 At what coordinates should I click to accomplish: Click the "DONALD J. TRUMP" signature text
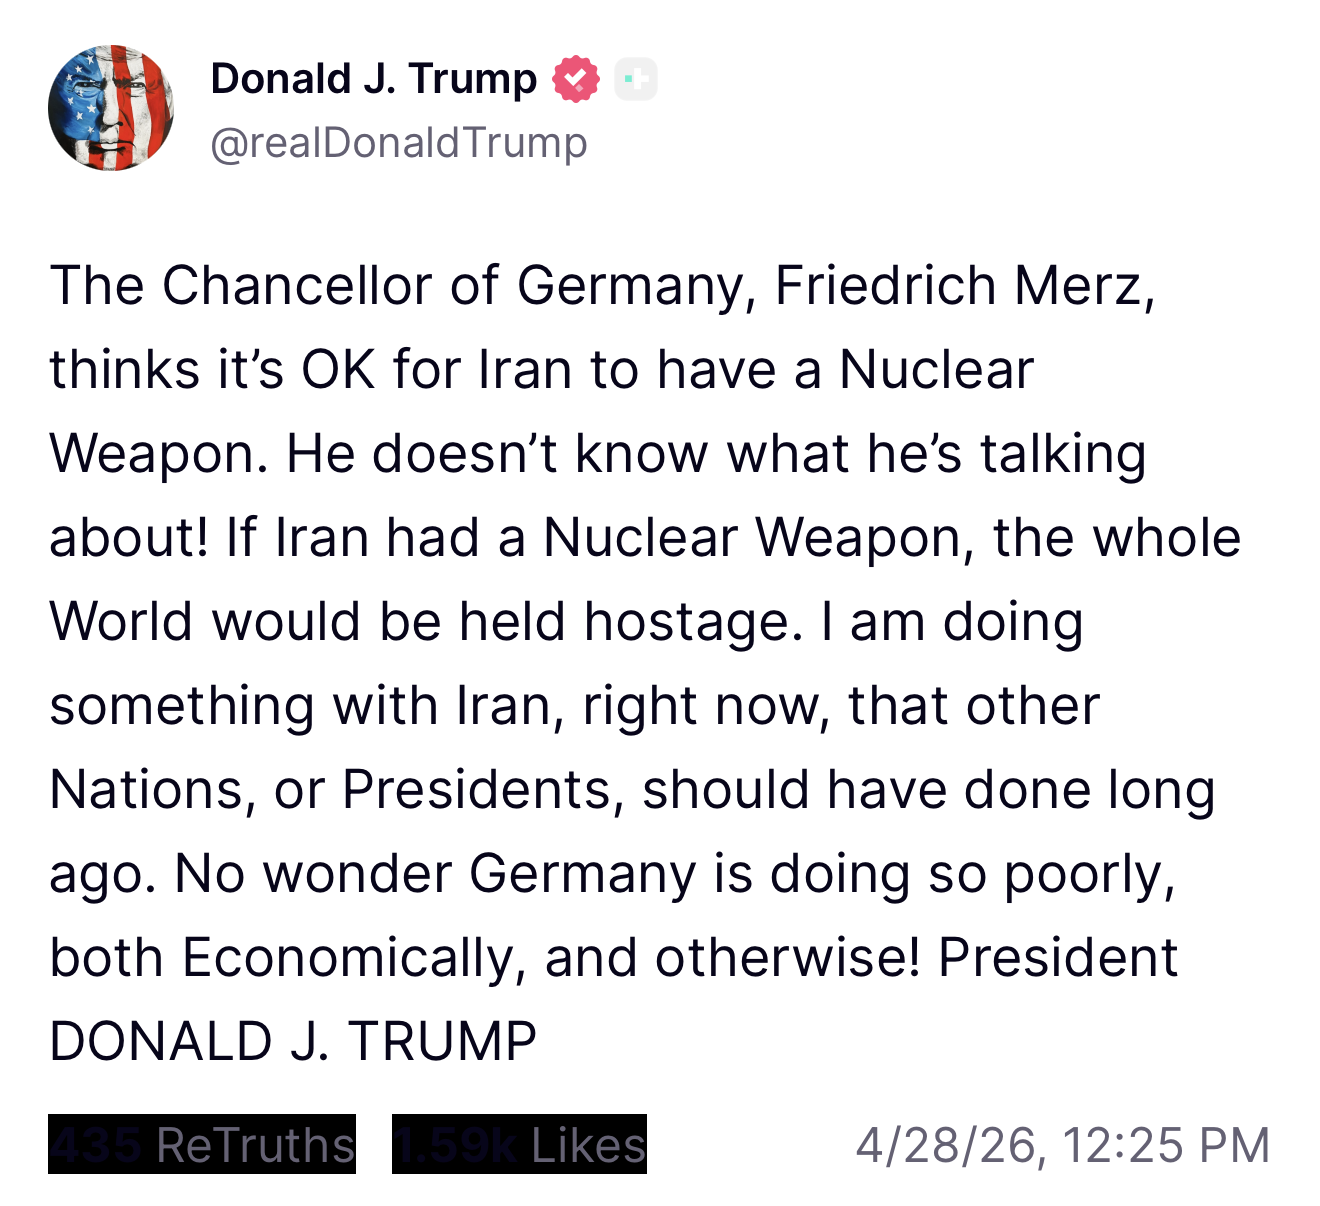pyautogui.click(x=293, y=1041)
